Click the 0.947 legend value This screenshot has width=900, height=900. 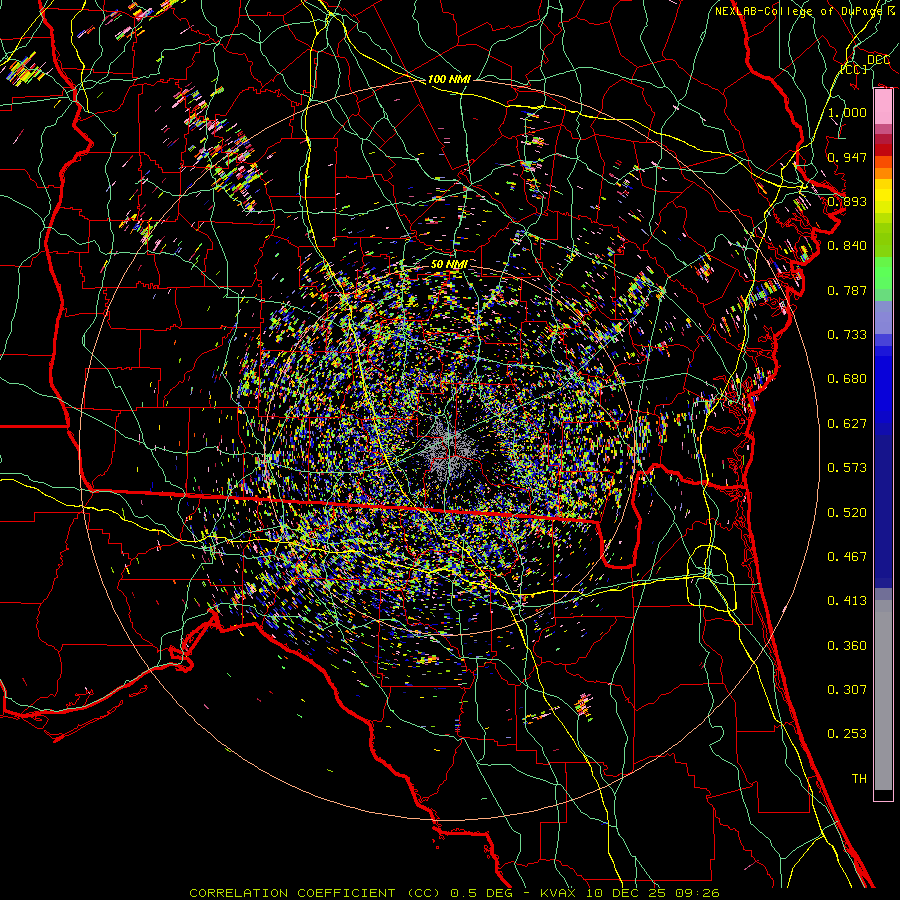point(847,157)
